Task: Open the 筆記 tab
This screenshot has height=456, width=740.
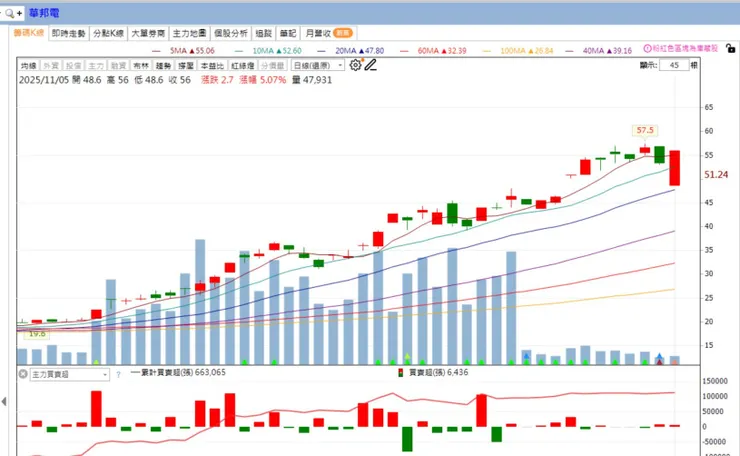Action: [x=288, y=33]
